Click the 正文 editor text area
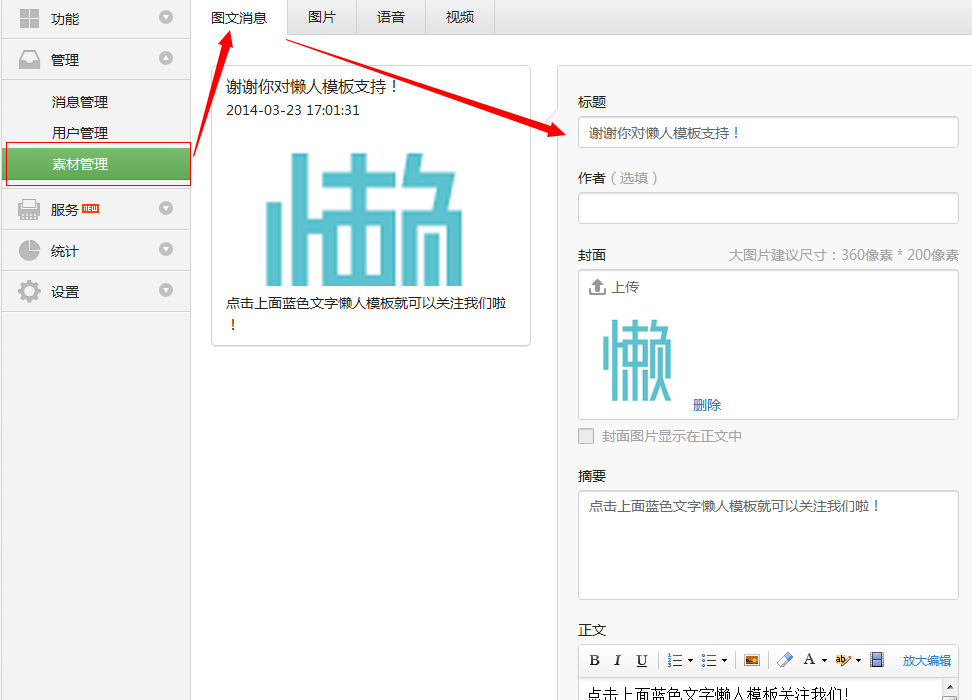Screen dimensions: 972x700 point(760,689)
